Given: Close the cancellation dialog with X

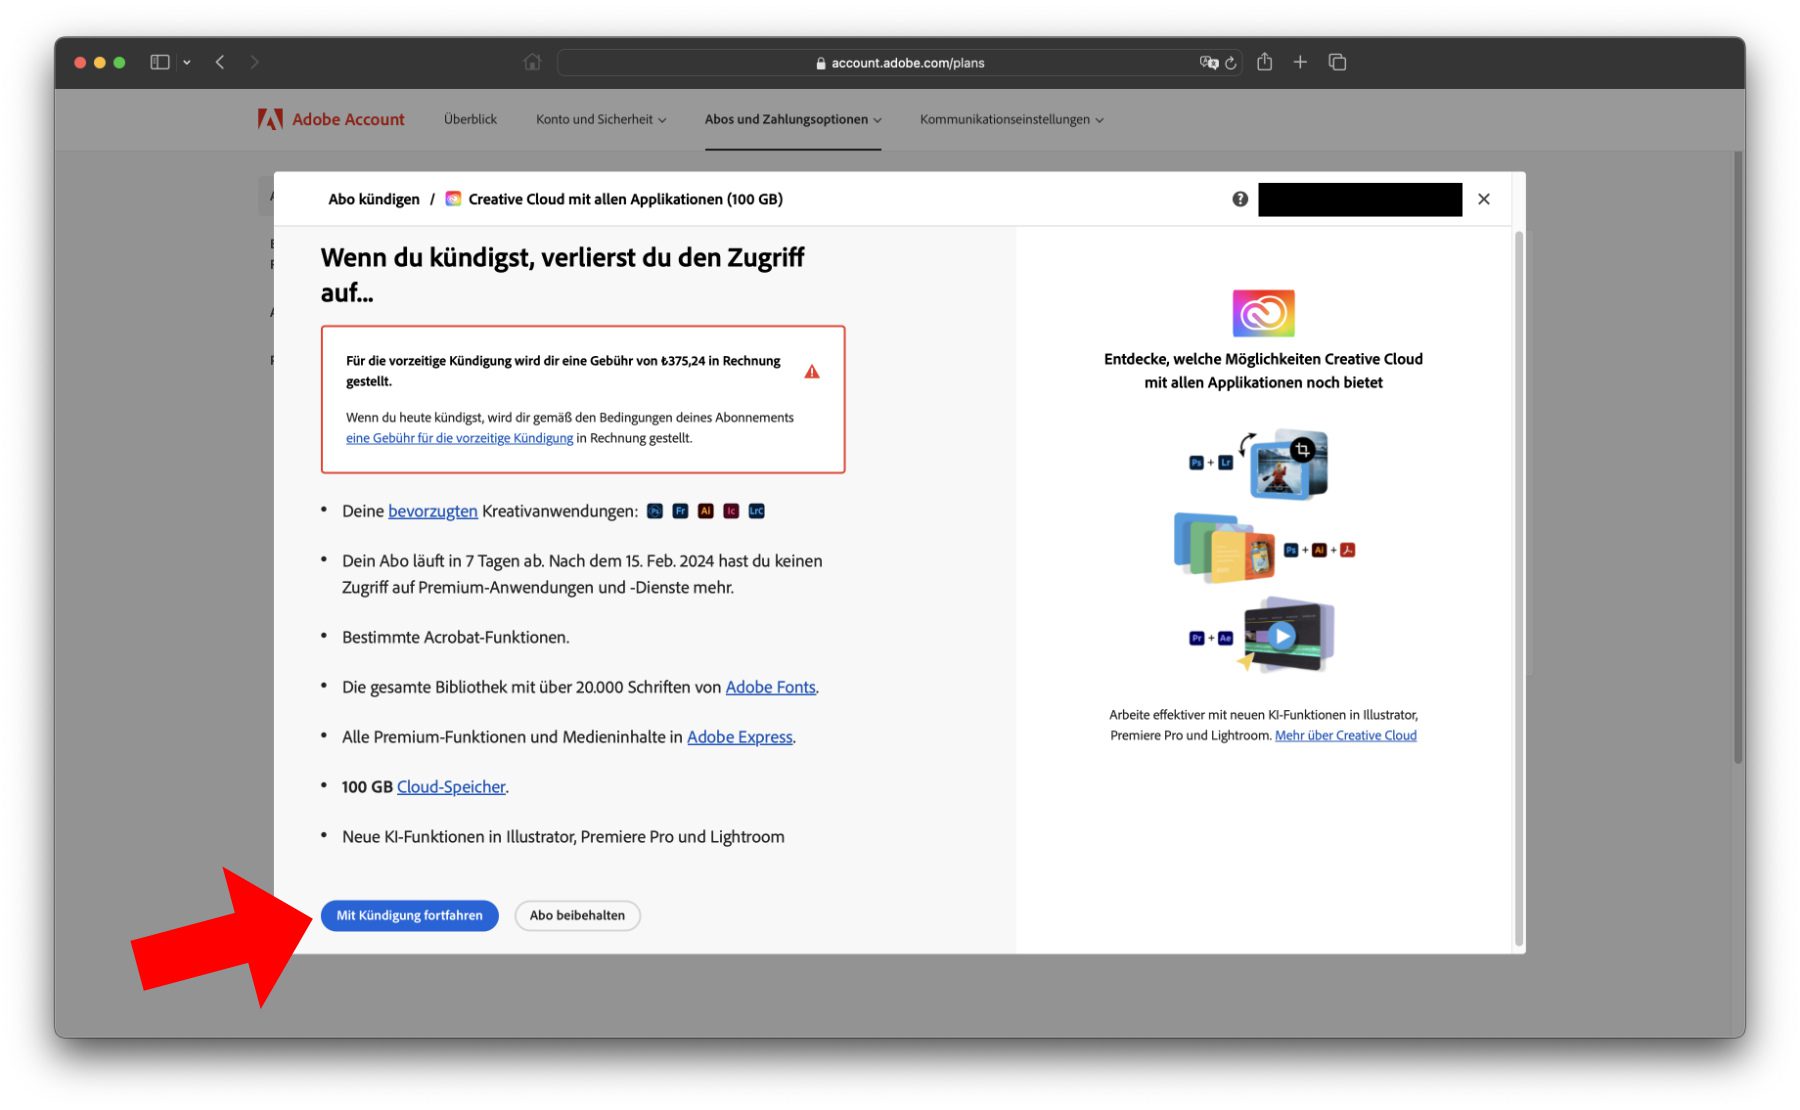Looking at the screenshot, I should (1484, 199).
